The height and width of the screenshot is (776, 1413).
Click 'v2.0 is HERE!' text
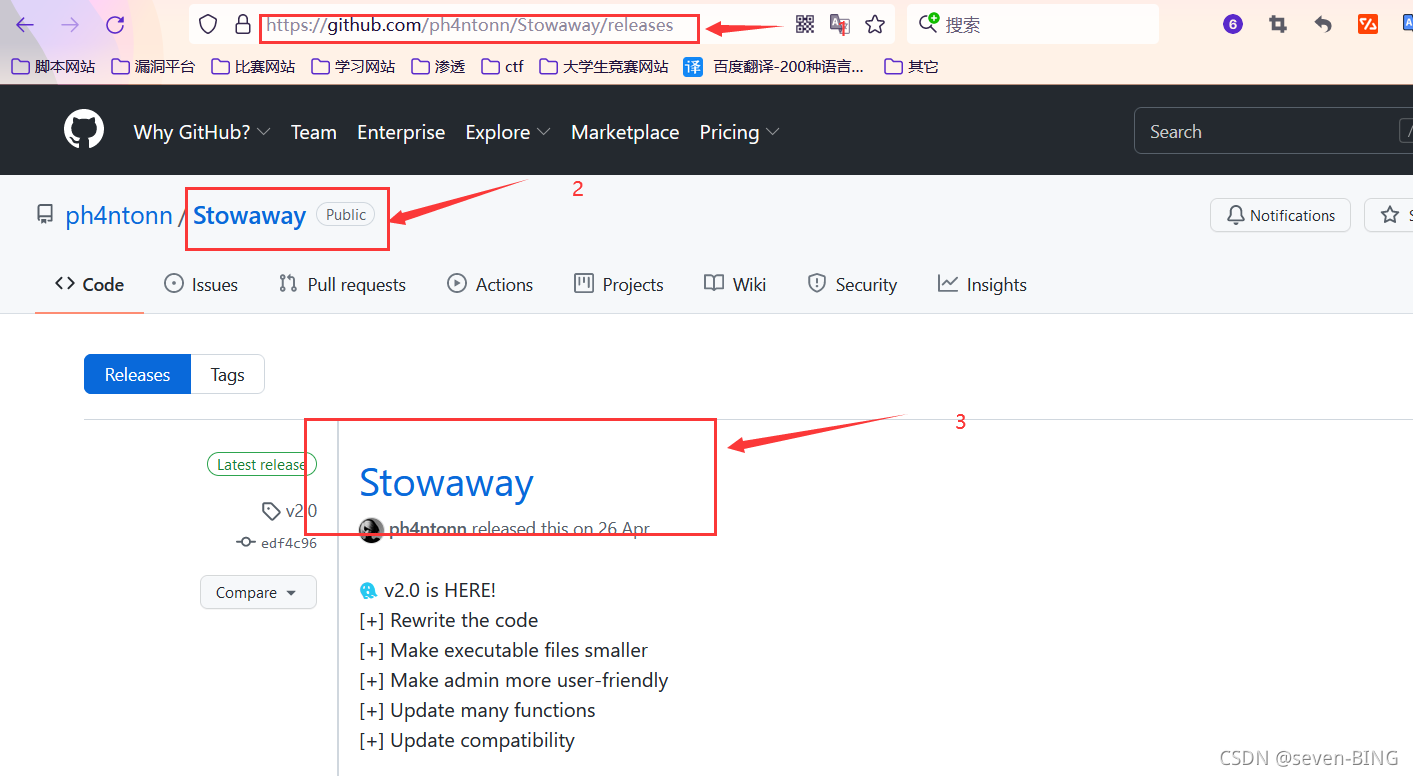click(439, 590)
